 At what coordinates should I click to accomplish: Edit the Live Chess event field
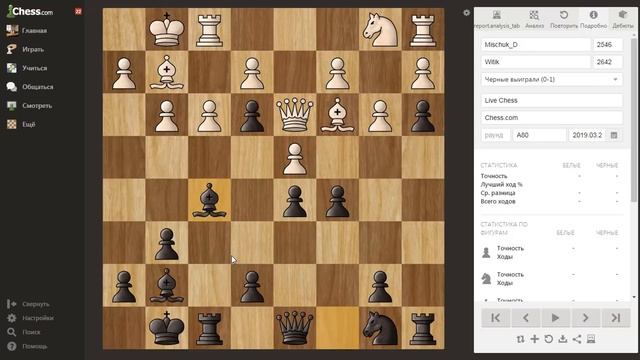[551, 100]
